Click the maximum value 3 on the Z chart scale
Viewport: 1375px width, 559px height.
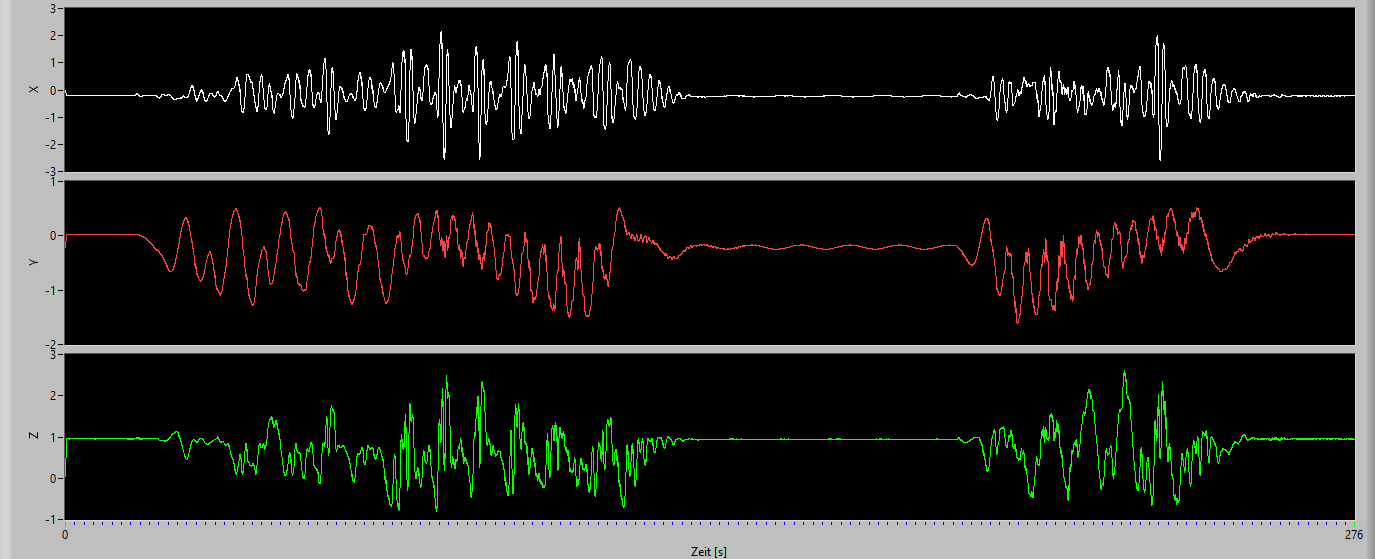click(x=55, y=354)
